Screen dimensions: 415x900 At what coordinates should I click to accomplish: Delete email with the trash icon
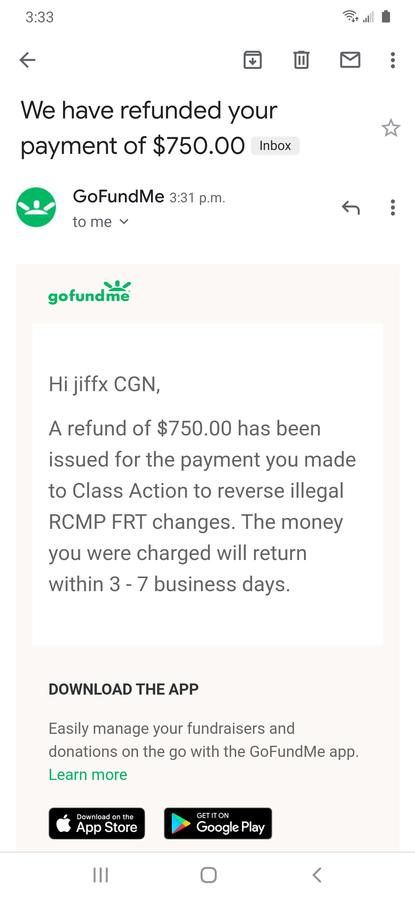[x=301, y=60]
